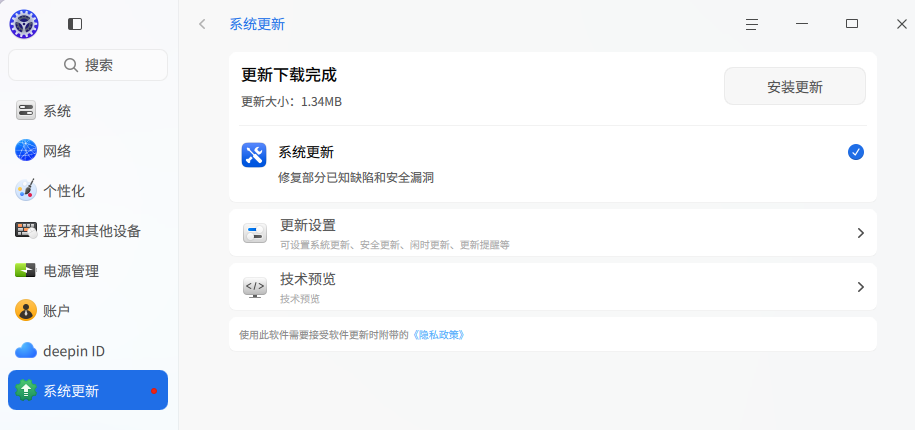Viewport: 915px width, 430px height.
Task: Click the 技术预览 code monitor icon
Action: click(x=255, y=287)
